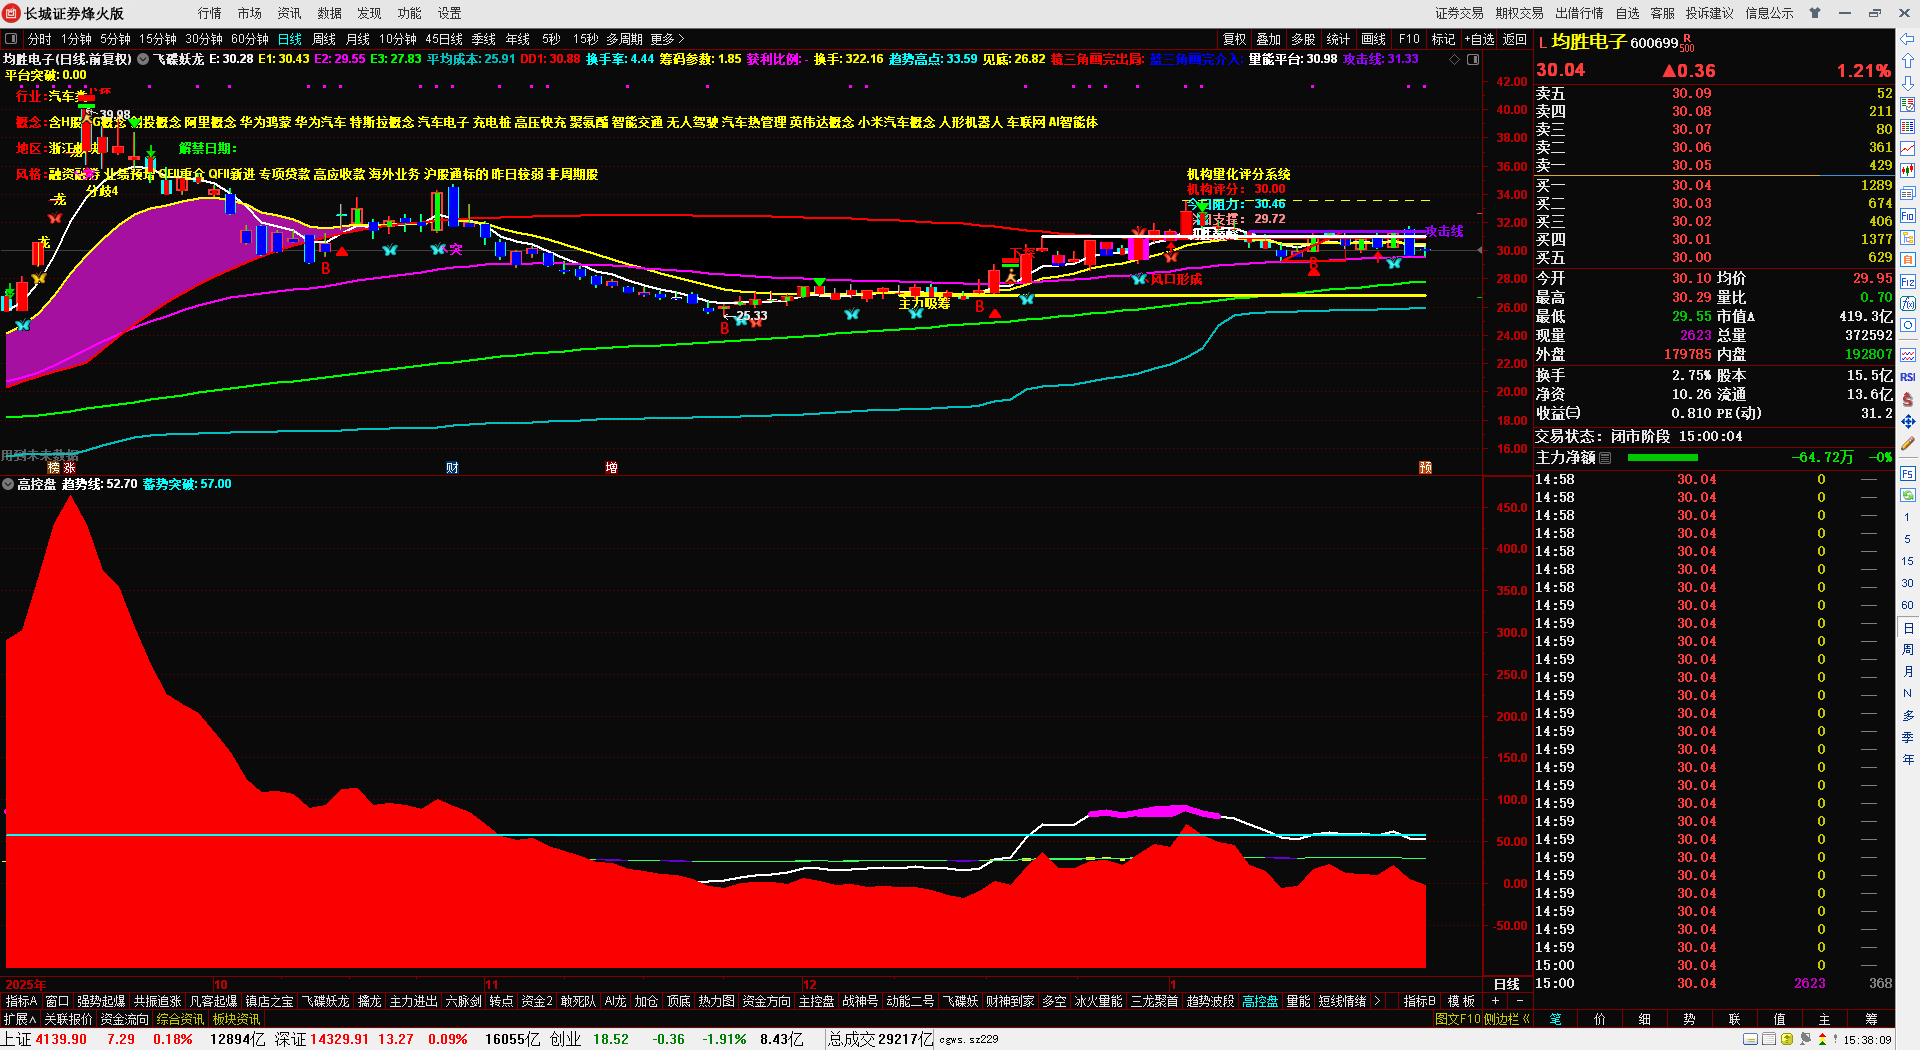1920x1050 pixels.
Task: Toggle the 复权 adjustment option
Action: [1235, 39]
